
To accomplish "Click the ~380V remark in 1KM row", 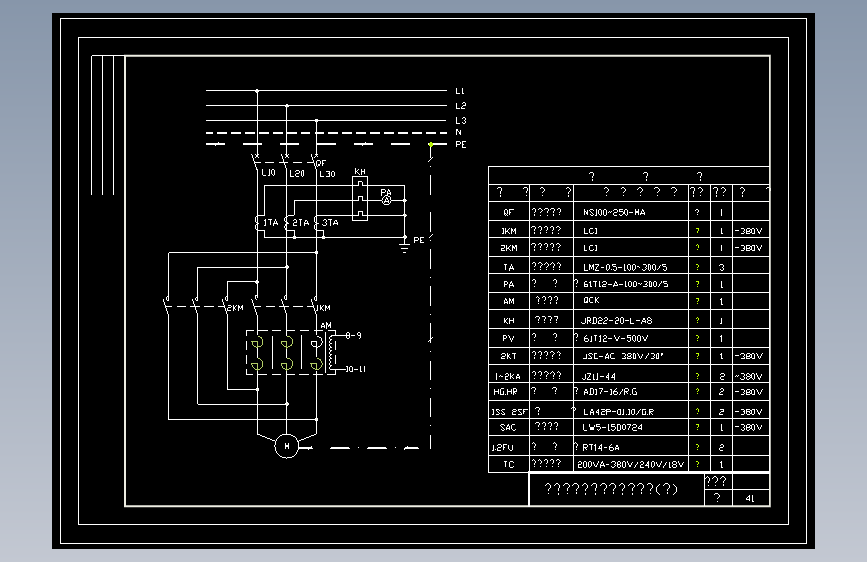I will coord(748,231).
